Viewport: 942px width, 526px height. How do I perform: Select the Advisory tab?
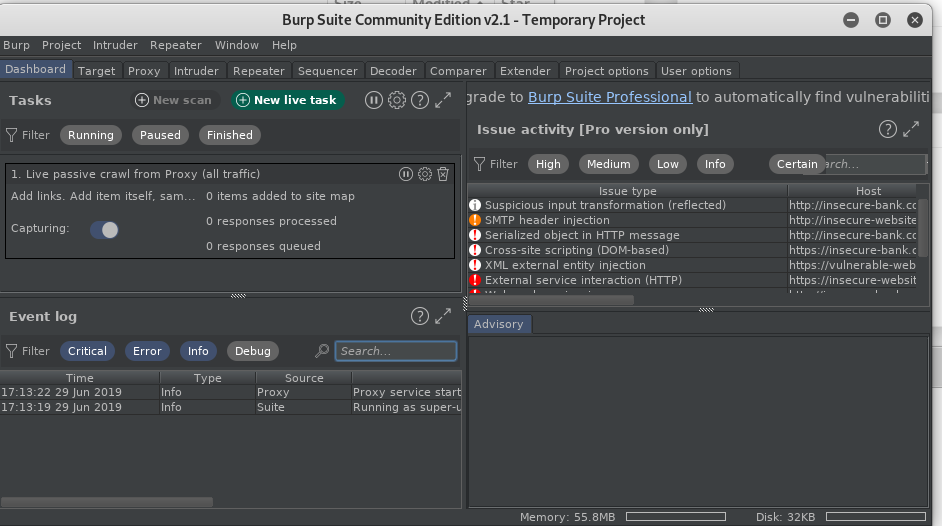click(499, 324)
